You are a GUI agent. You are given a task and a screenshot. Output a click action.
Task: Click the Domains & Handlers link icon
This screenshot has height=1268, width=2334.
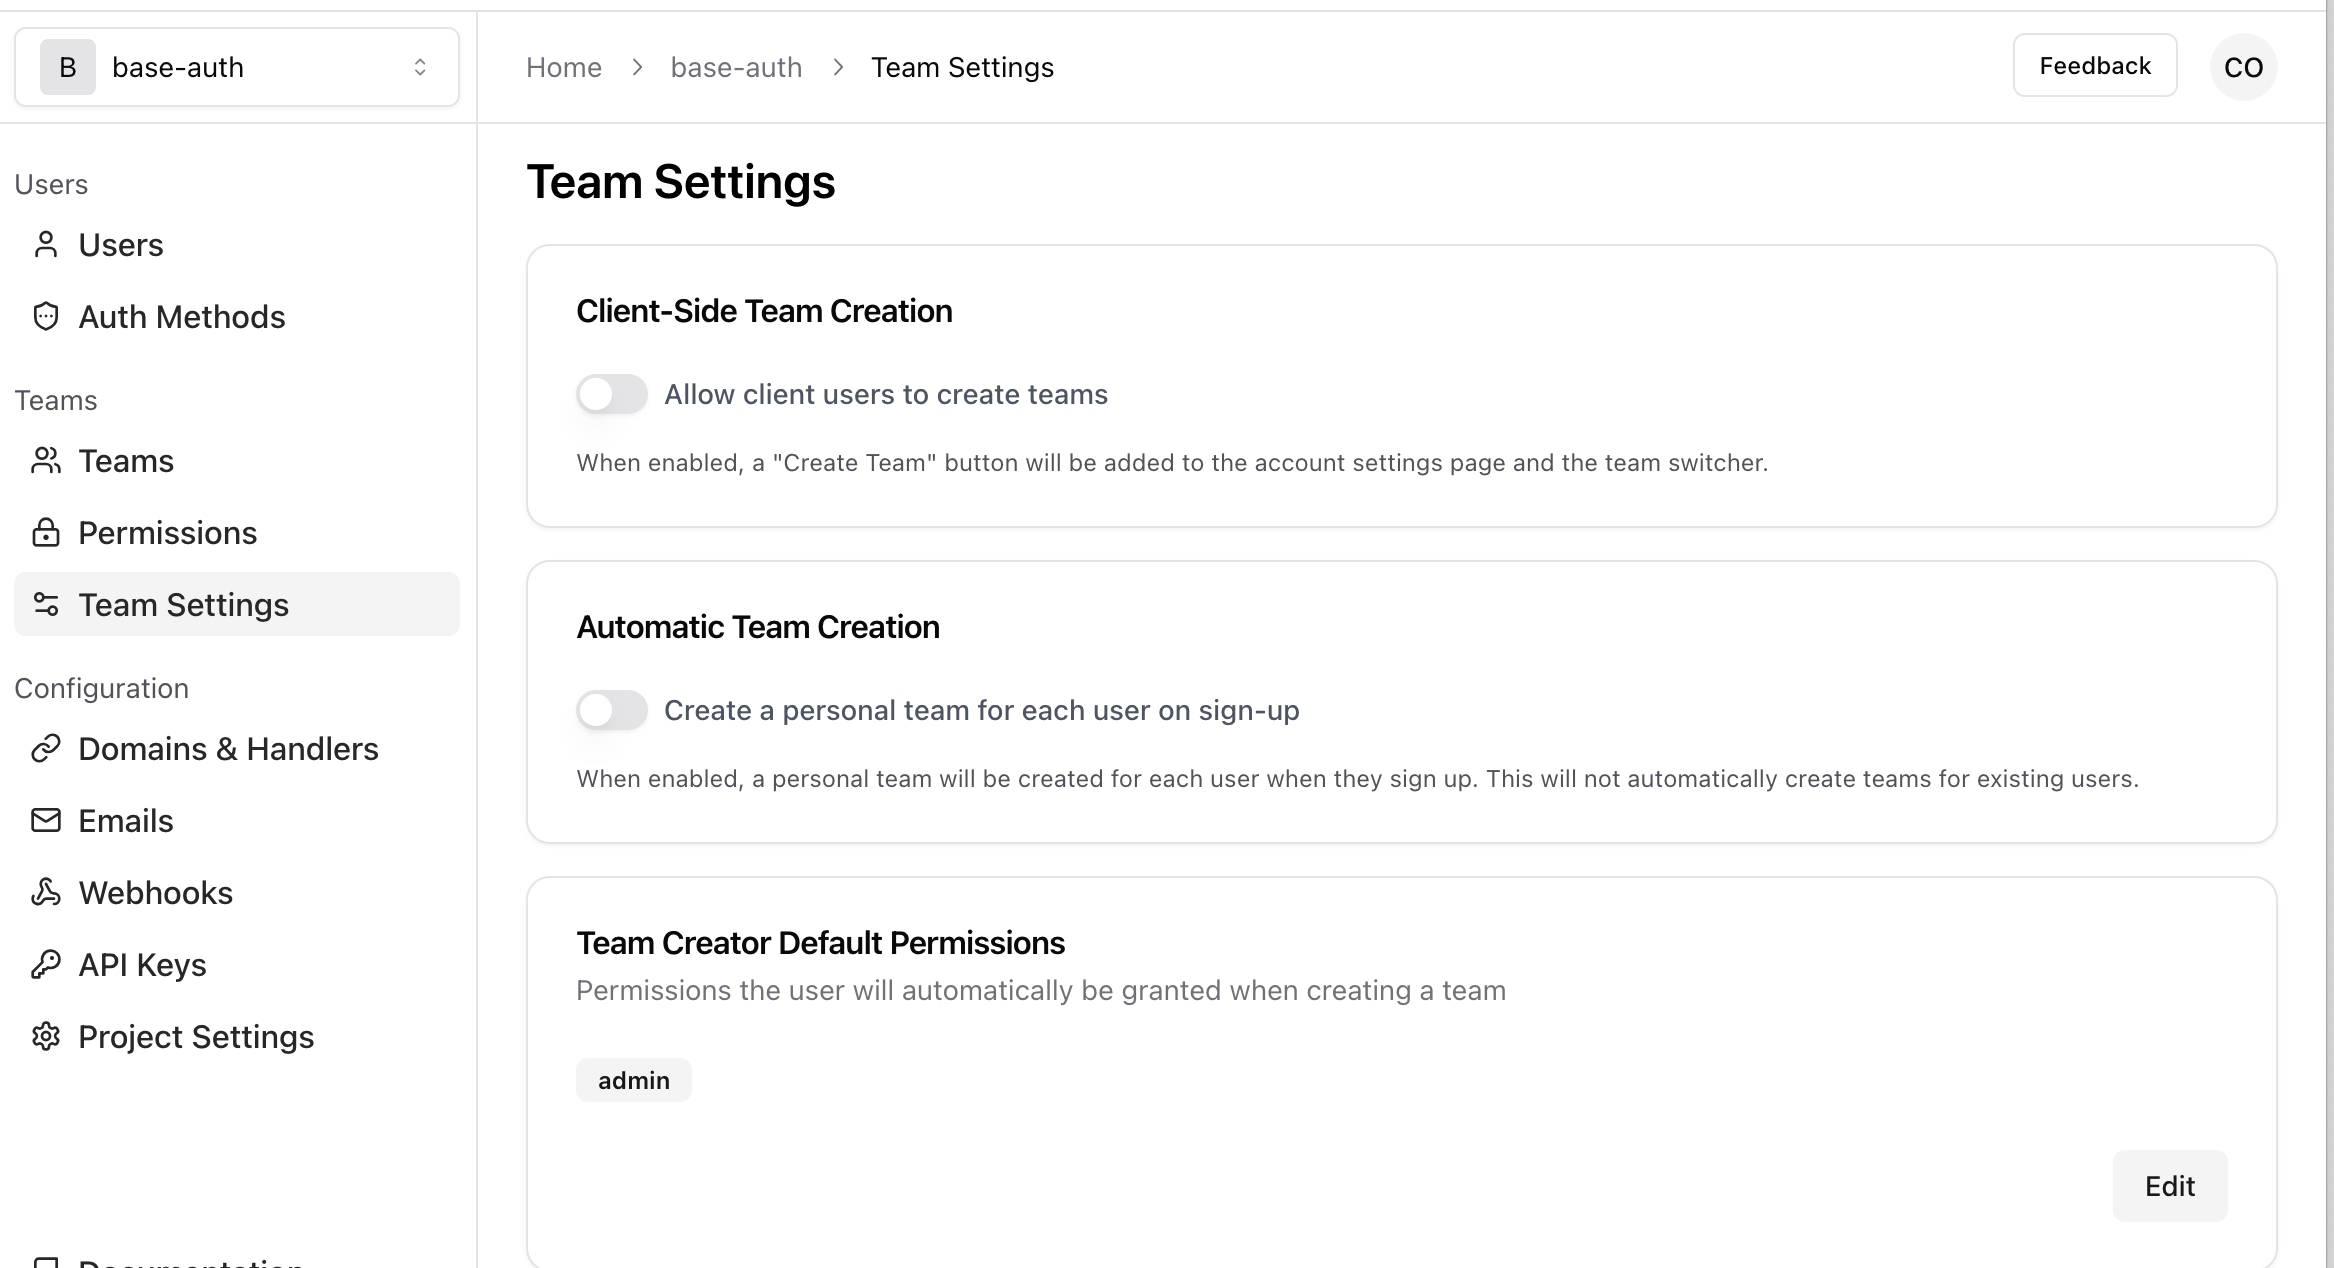pos(46,749)
